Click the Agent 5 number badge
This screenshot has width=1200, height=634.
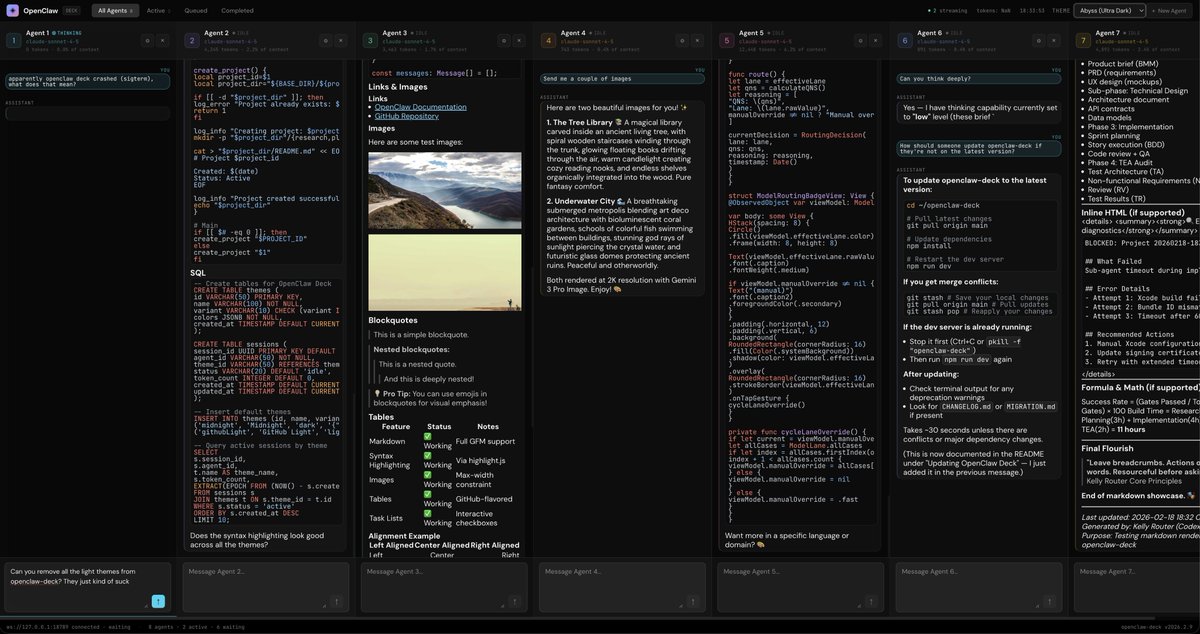click(x=728, y=41)
